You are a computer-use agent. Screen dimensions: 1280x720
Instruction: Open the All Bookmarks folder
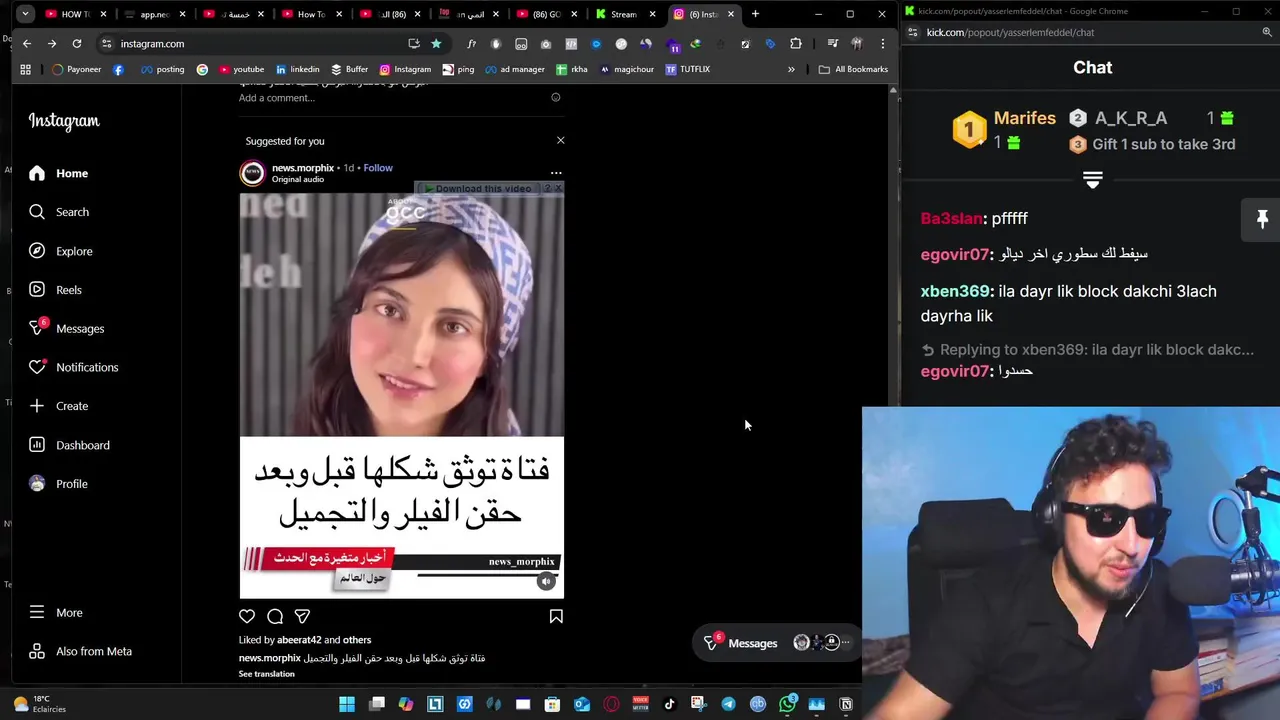pyautogui.click(x=853, y=69)
